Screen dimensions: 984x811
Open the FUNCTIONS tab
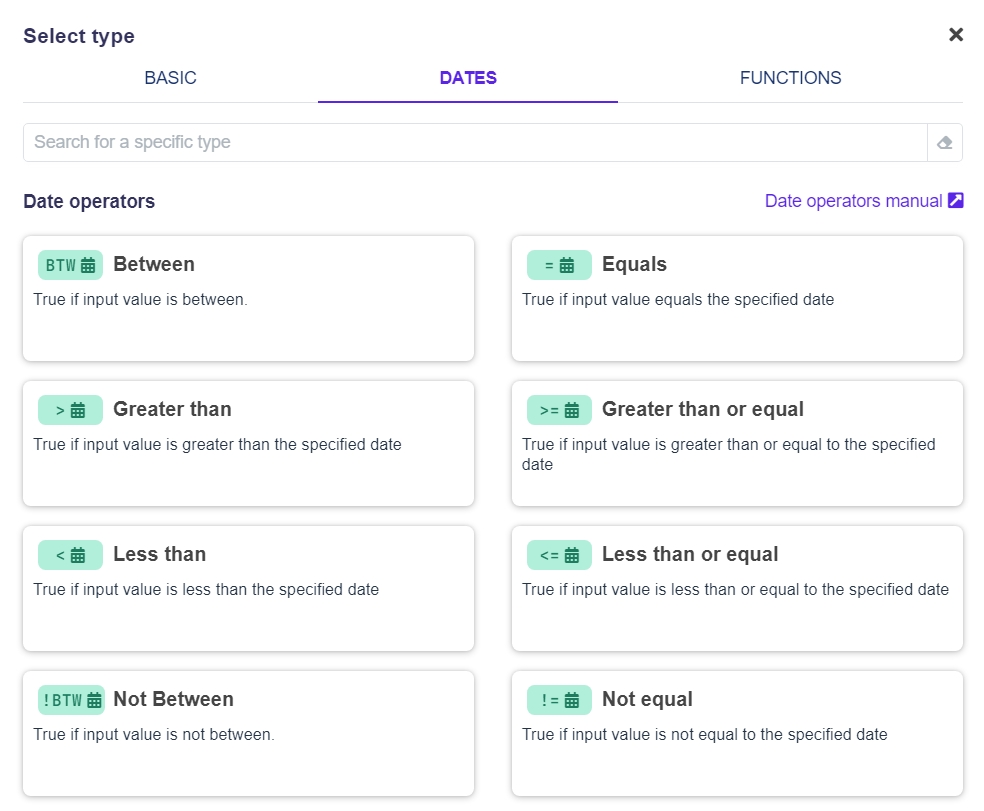[x=790, y=78]
